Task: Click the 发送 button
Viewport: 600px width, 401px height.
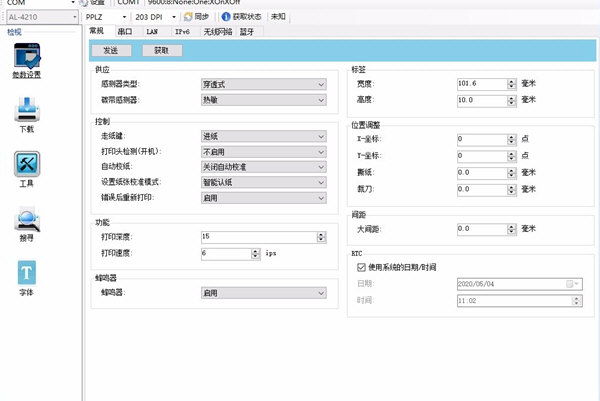Action: 111,51
